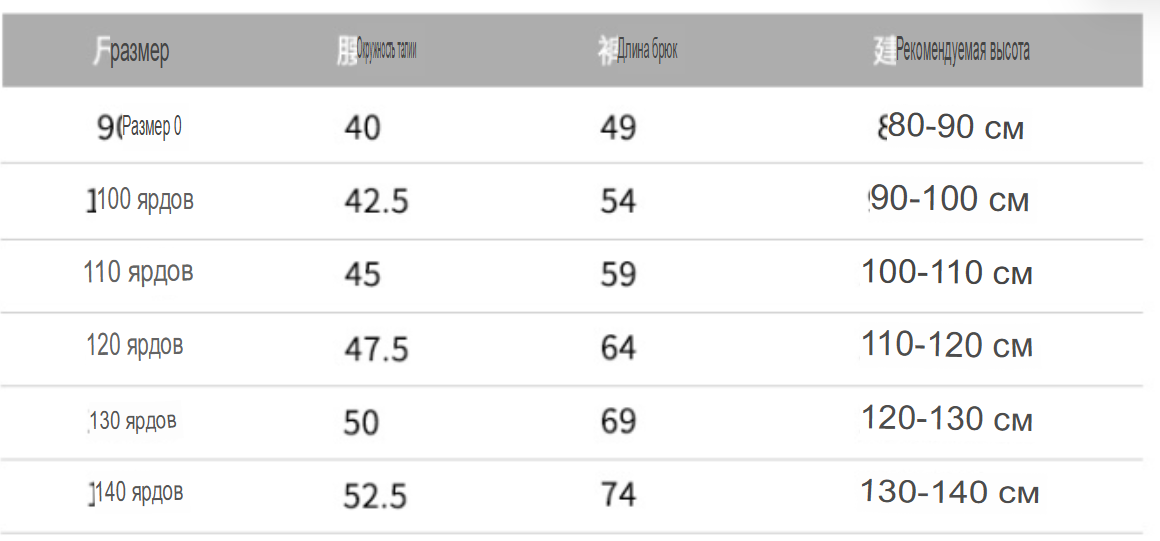The height and width of the screenshot is (541, 1160).
Task: Select the '100 ярдов' size row
Action: 146,200
